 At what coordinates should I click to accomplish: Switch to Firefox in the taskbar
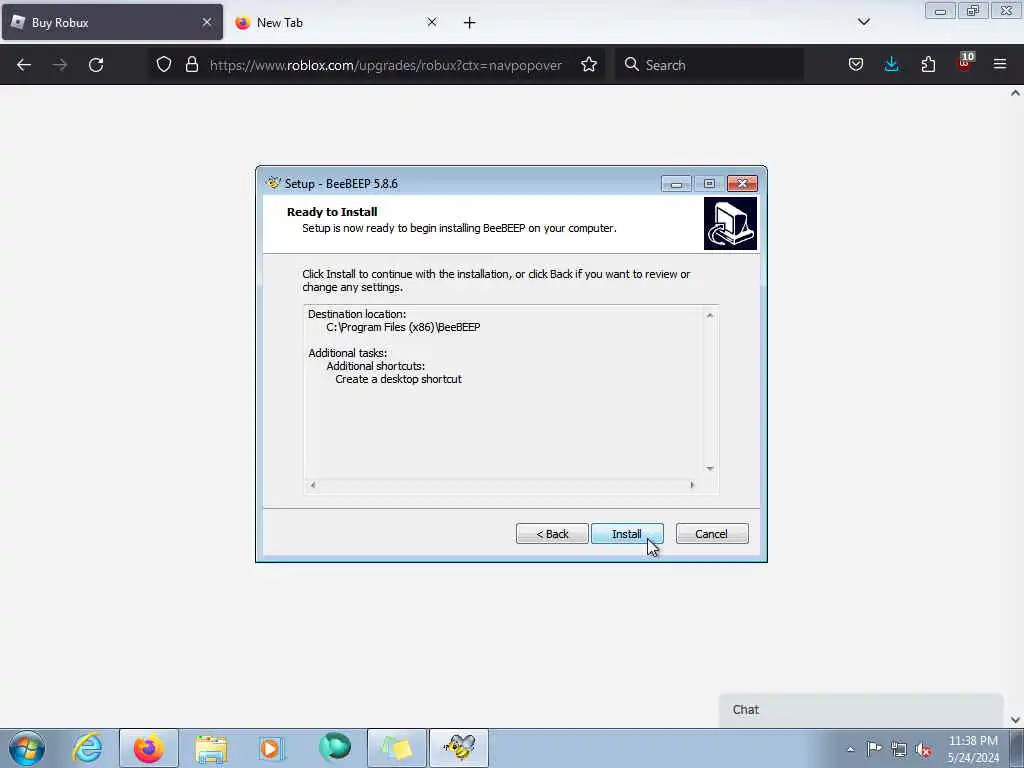(149, 748)
